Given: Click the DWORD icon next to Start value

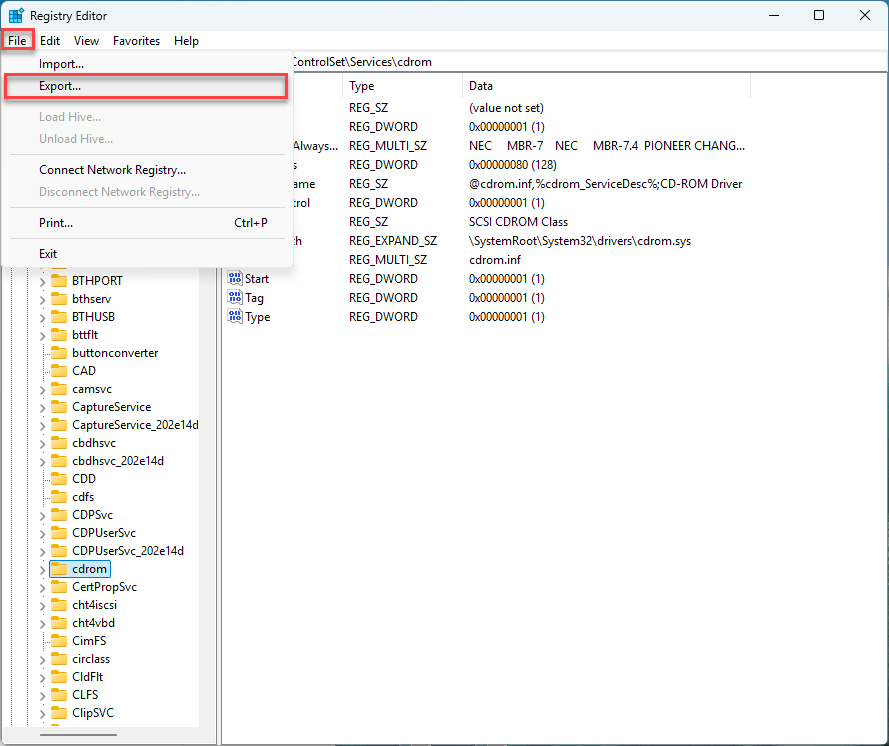Looking at the screenshot, I should 235,279.
